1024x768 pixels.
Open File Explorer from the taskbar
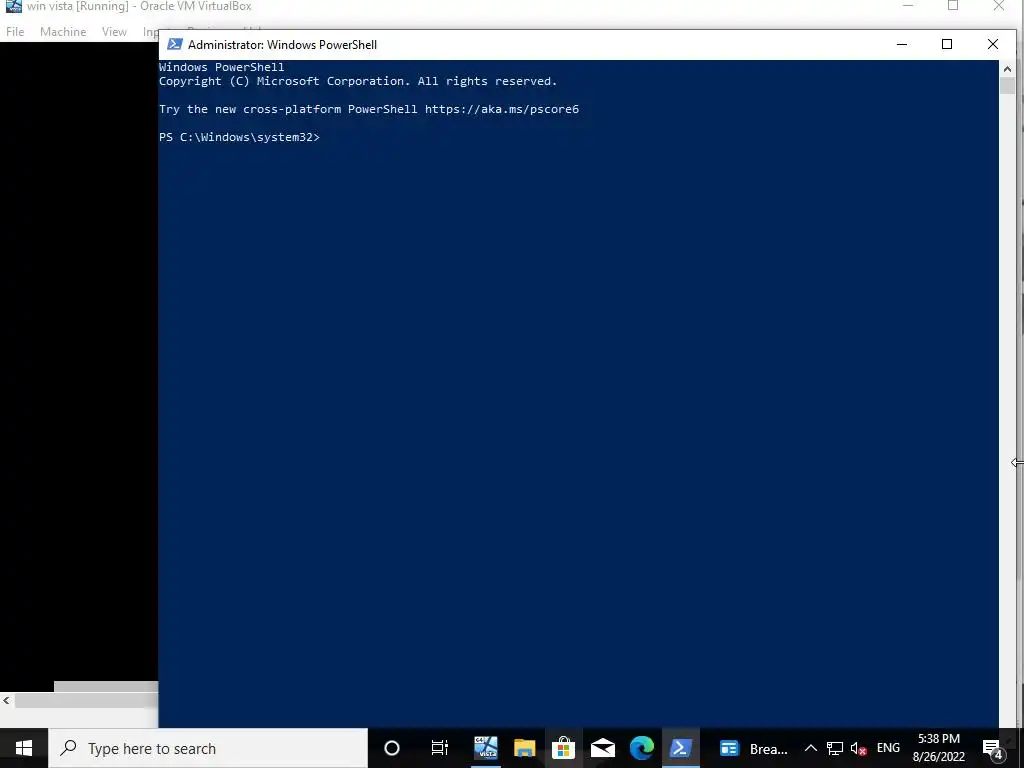[524, 748]
